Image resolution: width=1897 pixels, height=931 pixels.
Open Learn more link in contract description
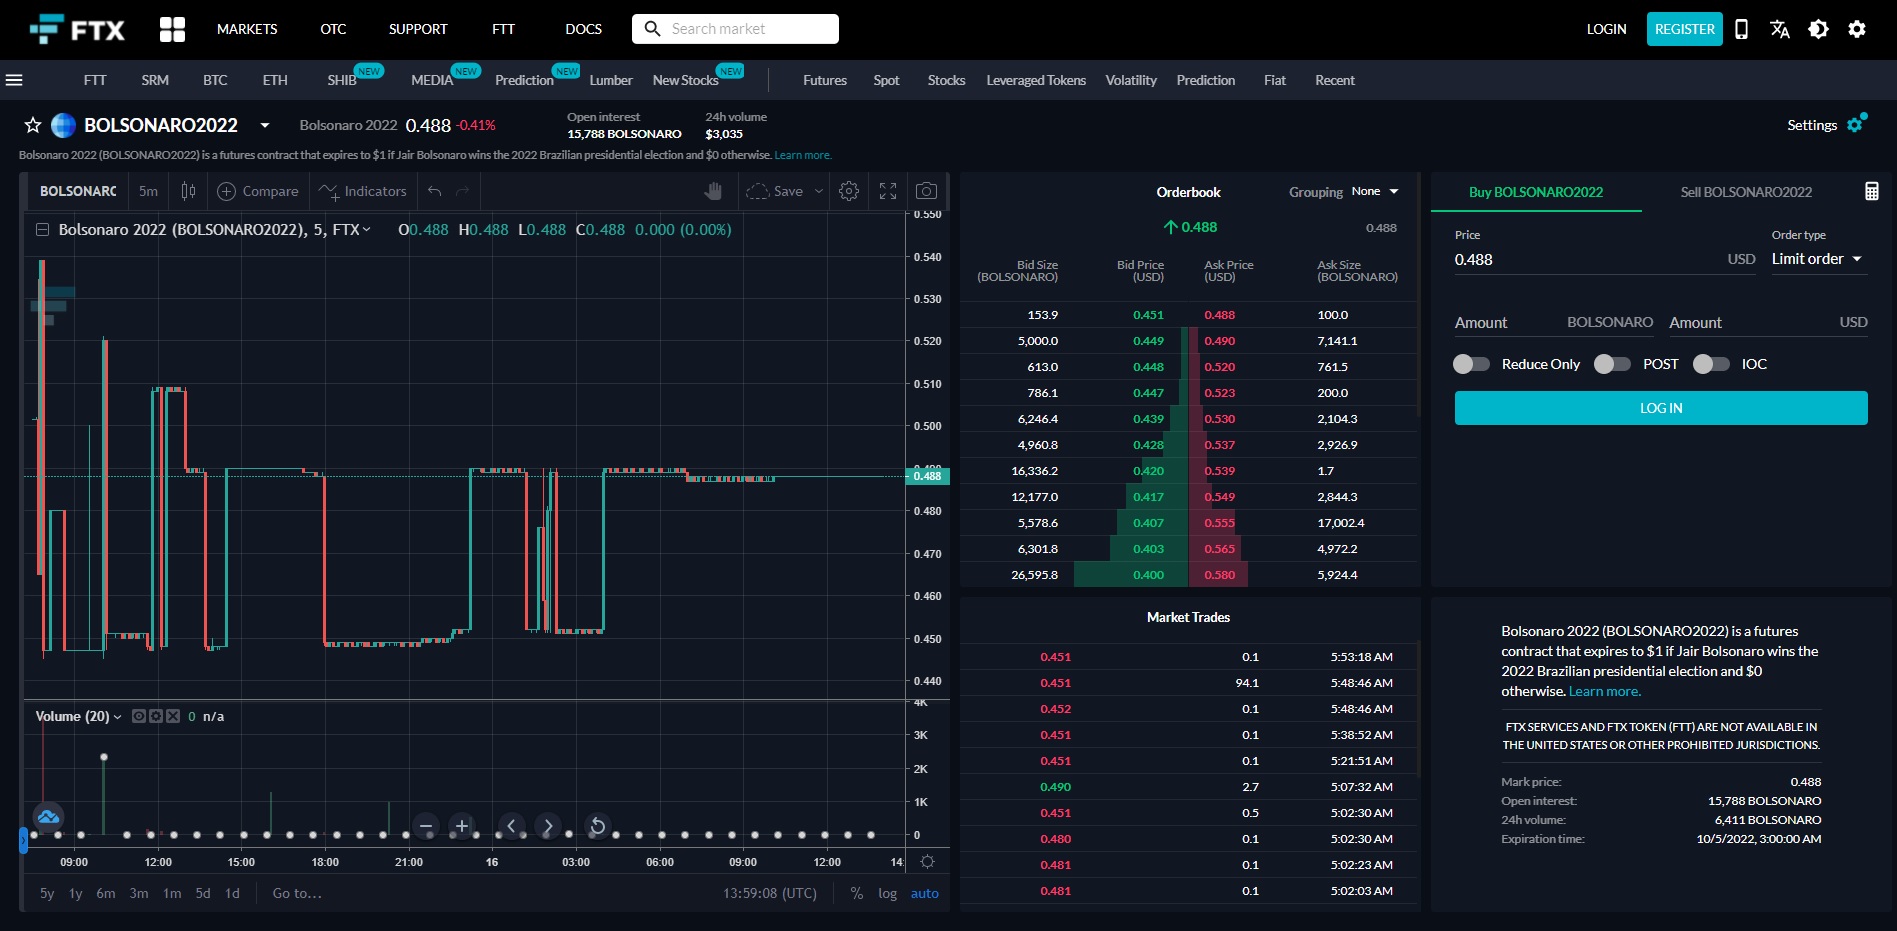[1604, 691]
